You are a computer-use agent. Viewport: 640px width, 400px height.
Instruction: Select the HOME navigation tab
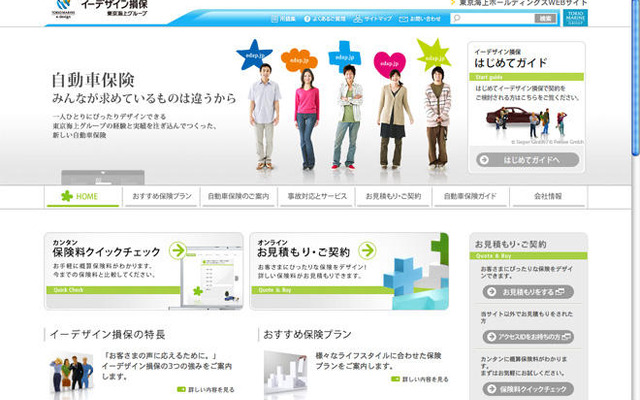point(83,197)
